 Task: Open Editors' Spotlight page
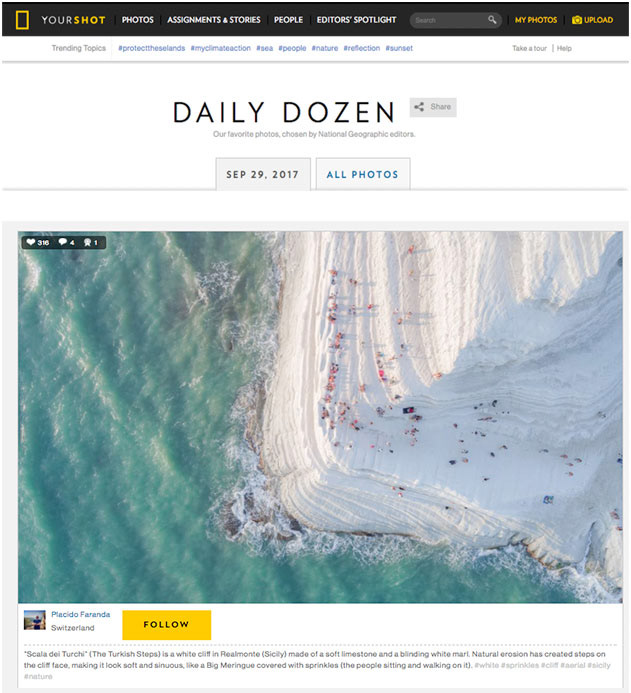coord(356,20)
